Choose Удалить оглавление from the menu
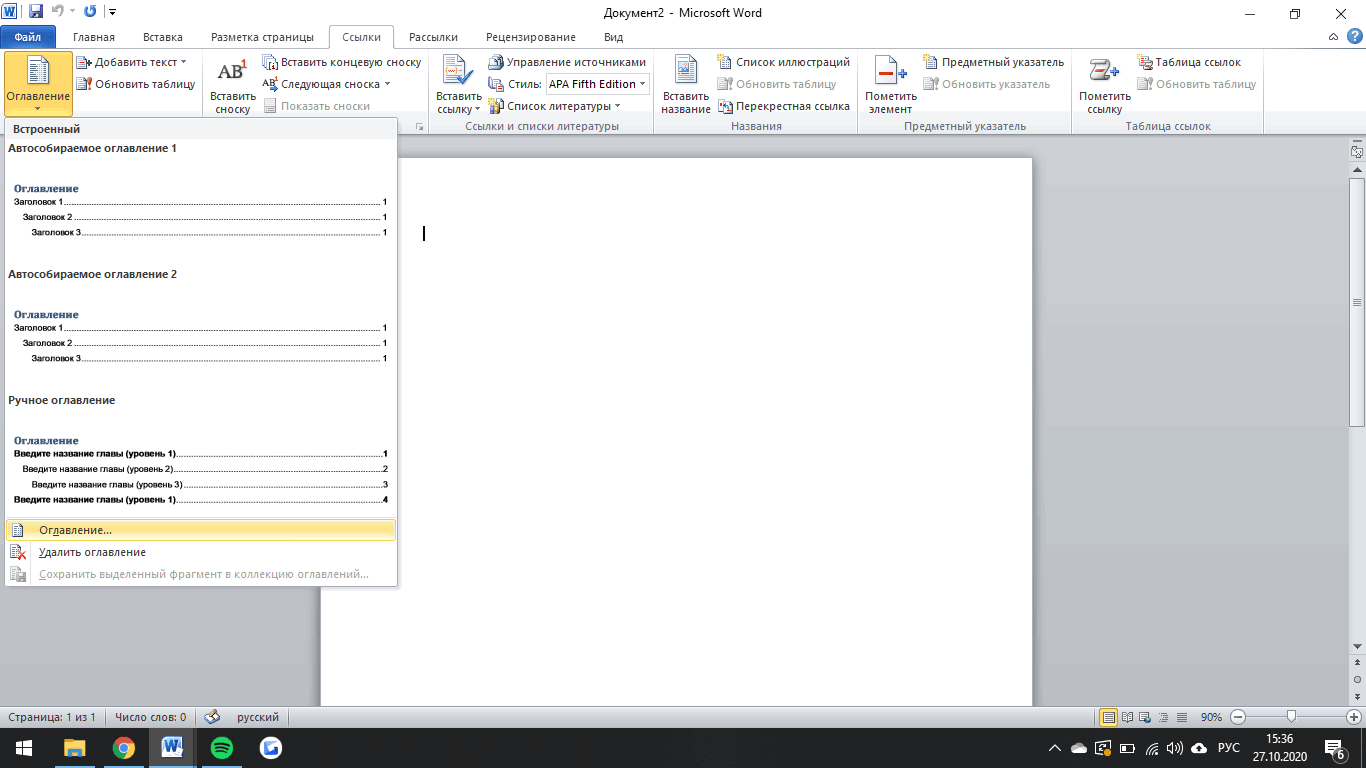The height and width of the screenshot is (768, 1366). tap(92, 552)
